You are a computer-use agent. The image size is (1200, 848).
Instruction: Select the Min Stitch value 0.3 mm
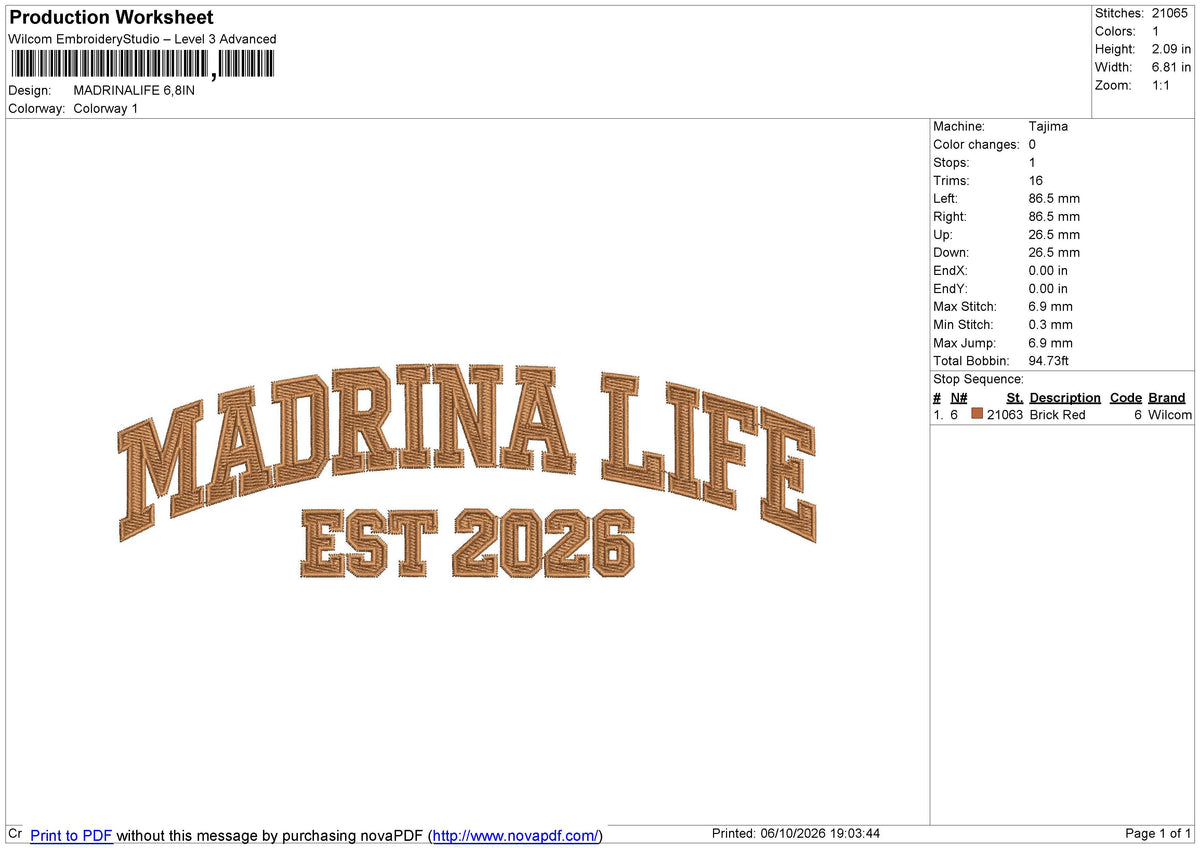click(1050, 324)
